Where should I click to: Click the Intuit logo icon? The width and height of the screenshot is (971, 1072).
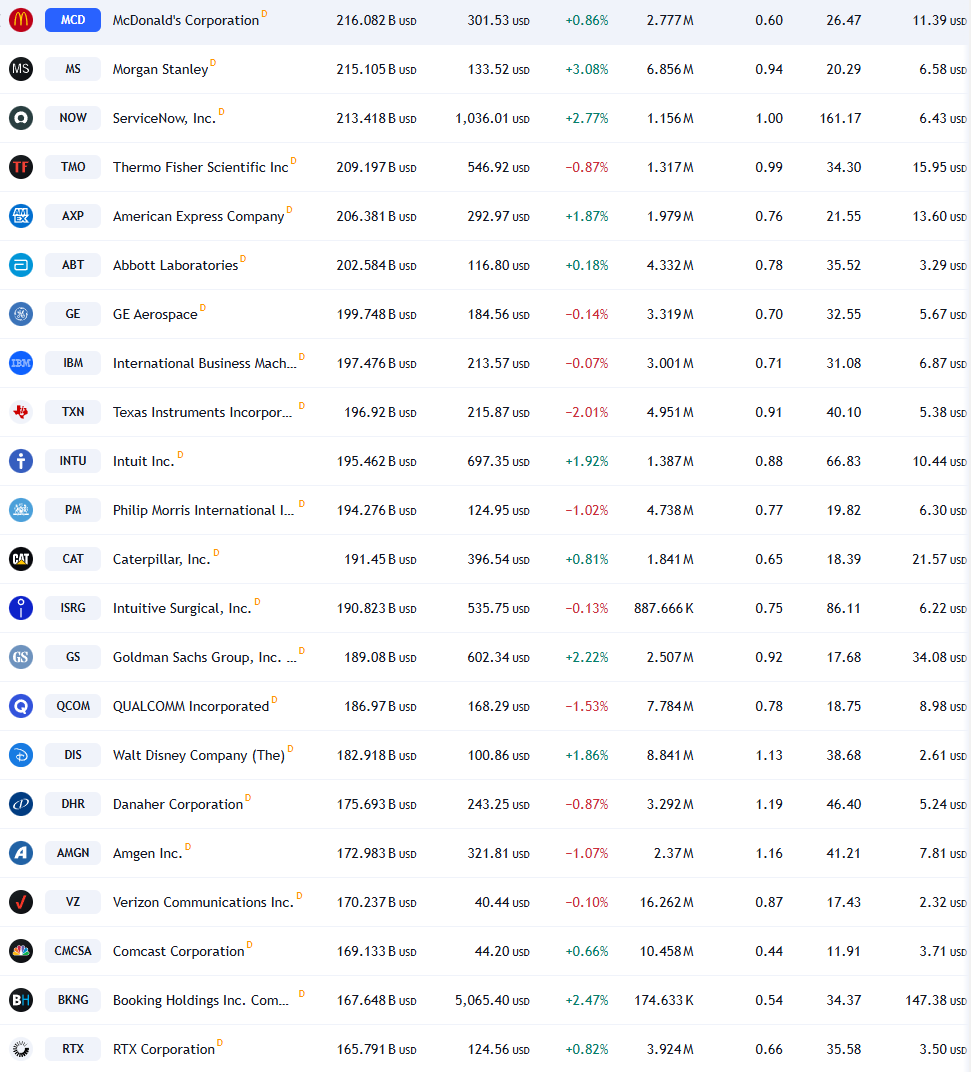[x=21, y=461]
